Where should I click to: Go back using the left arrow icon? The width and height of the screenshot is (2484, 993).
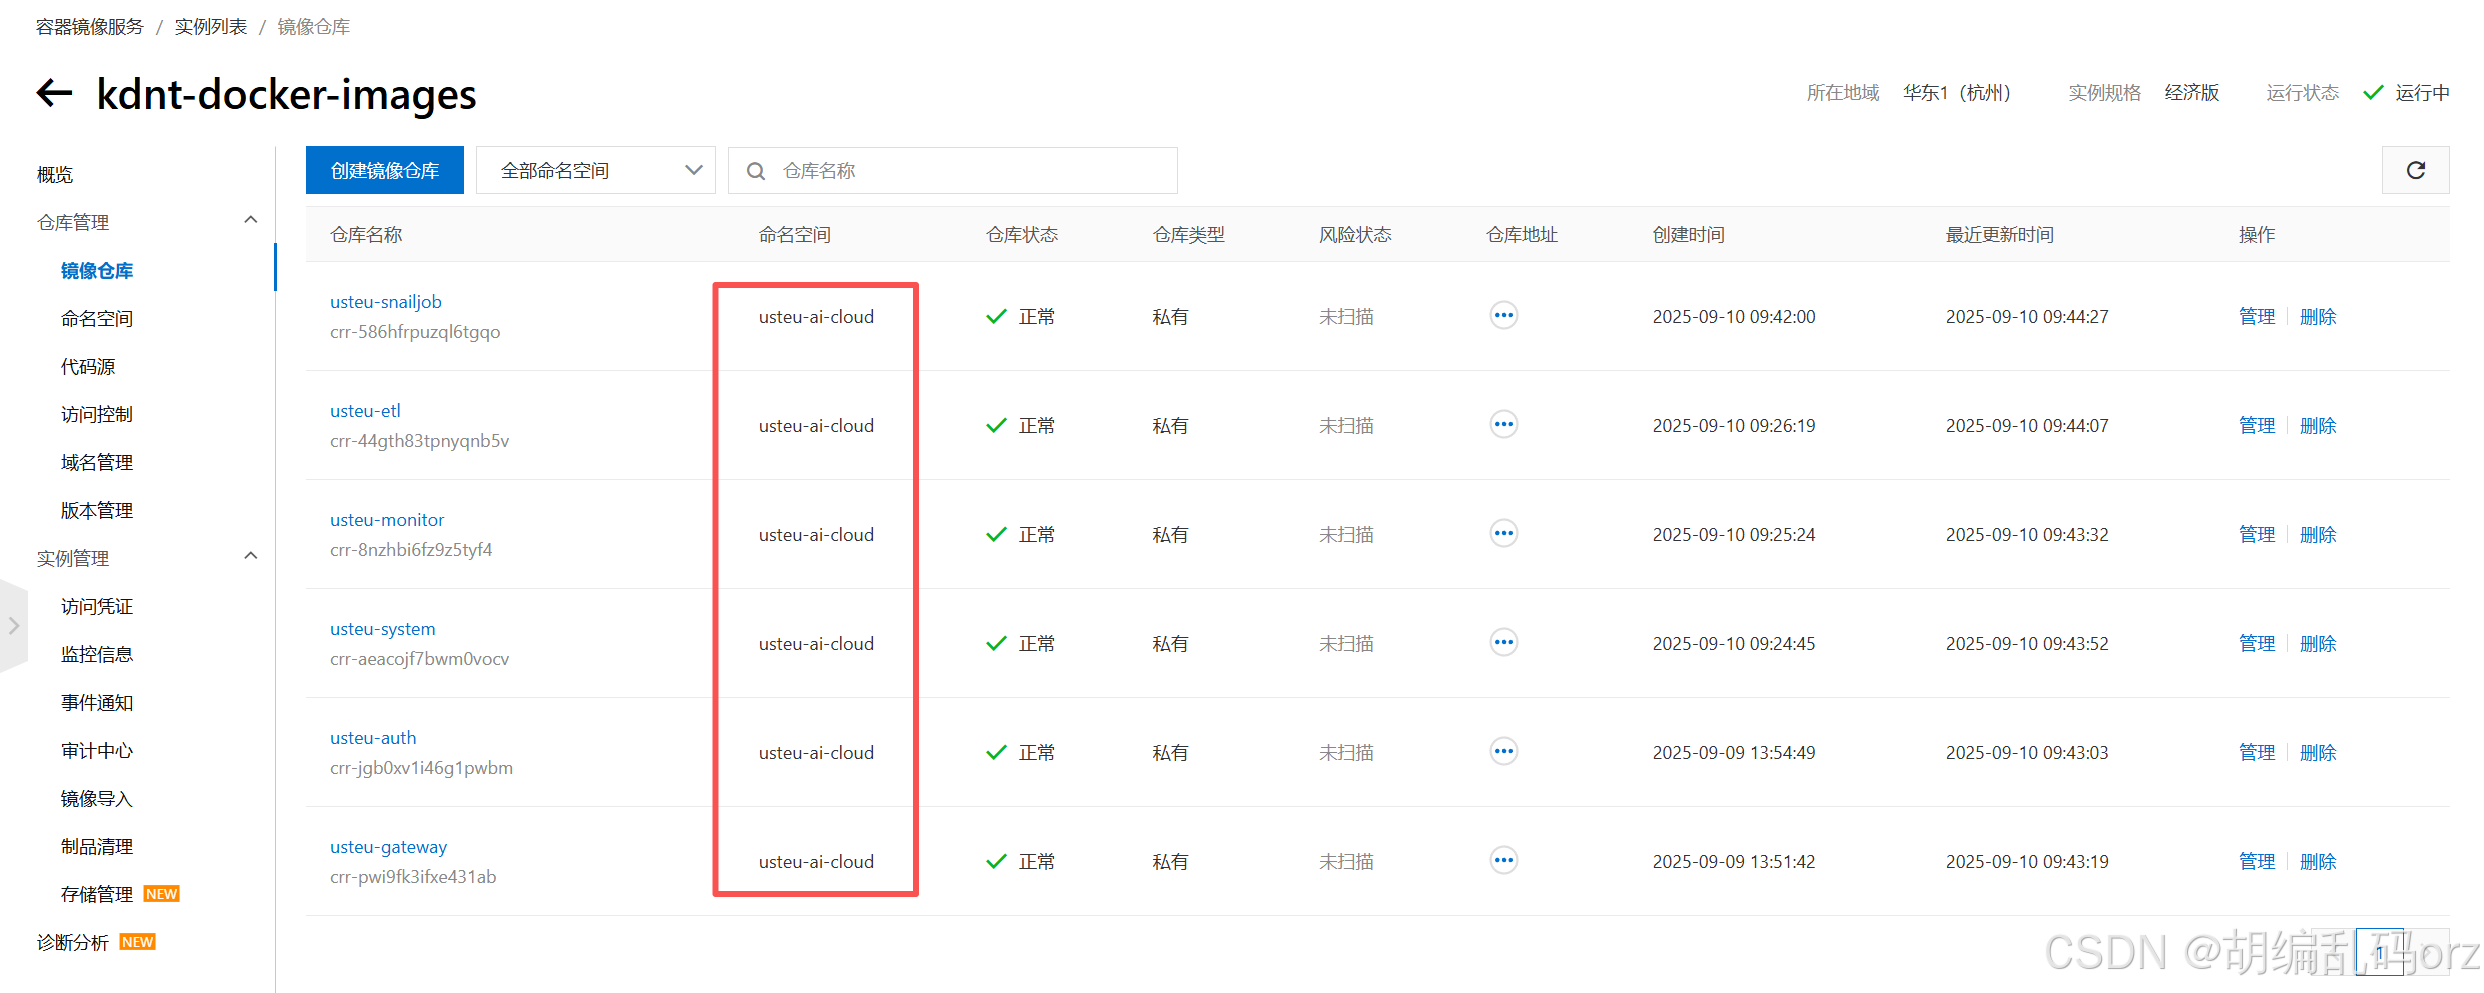click(55, 93)
